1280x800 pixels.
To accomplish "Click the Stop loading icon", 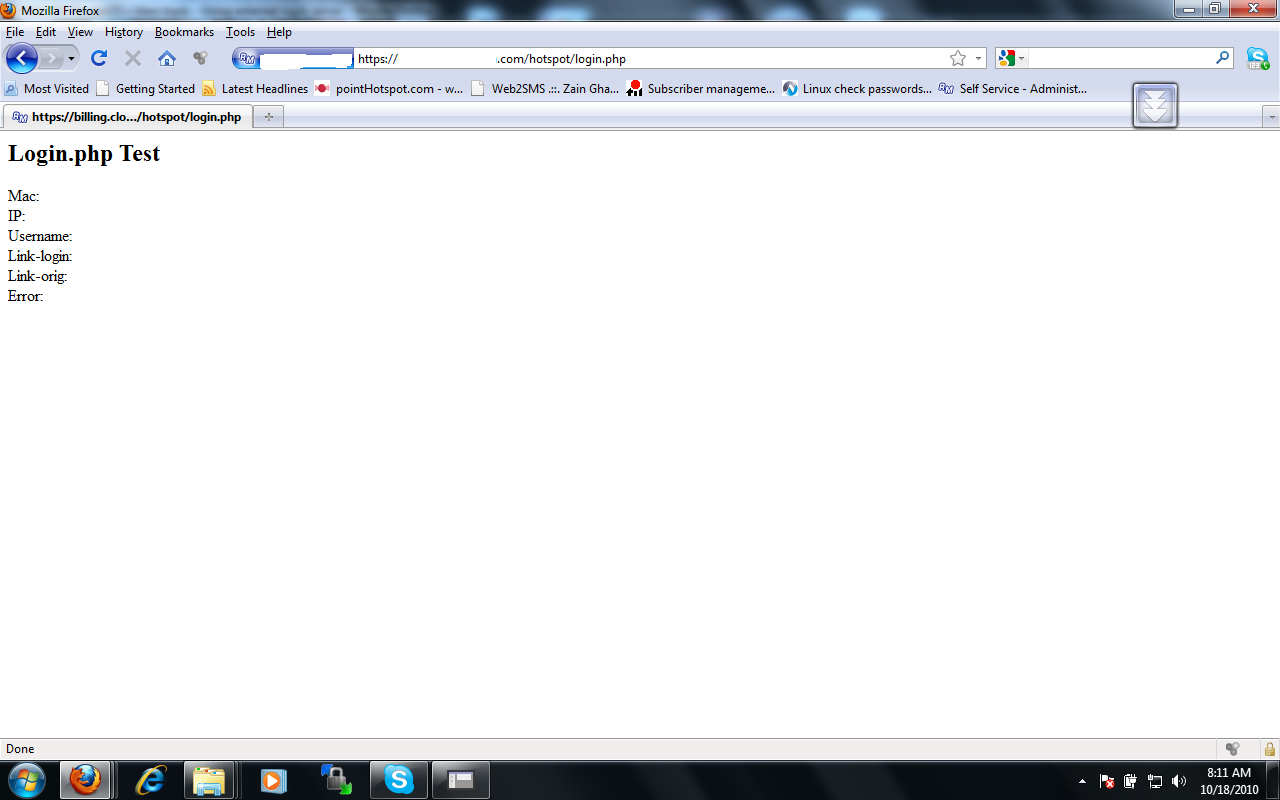I will [132, 58].
